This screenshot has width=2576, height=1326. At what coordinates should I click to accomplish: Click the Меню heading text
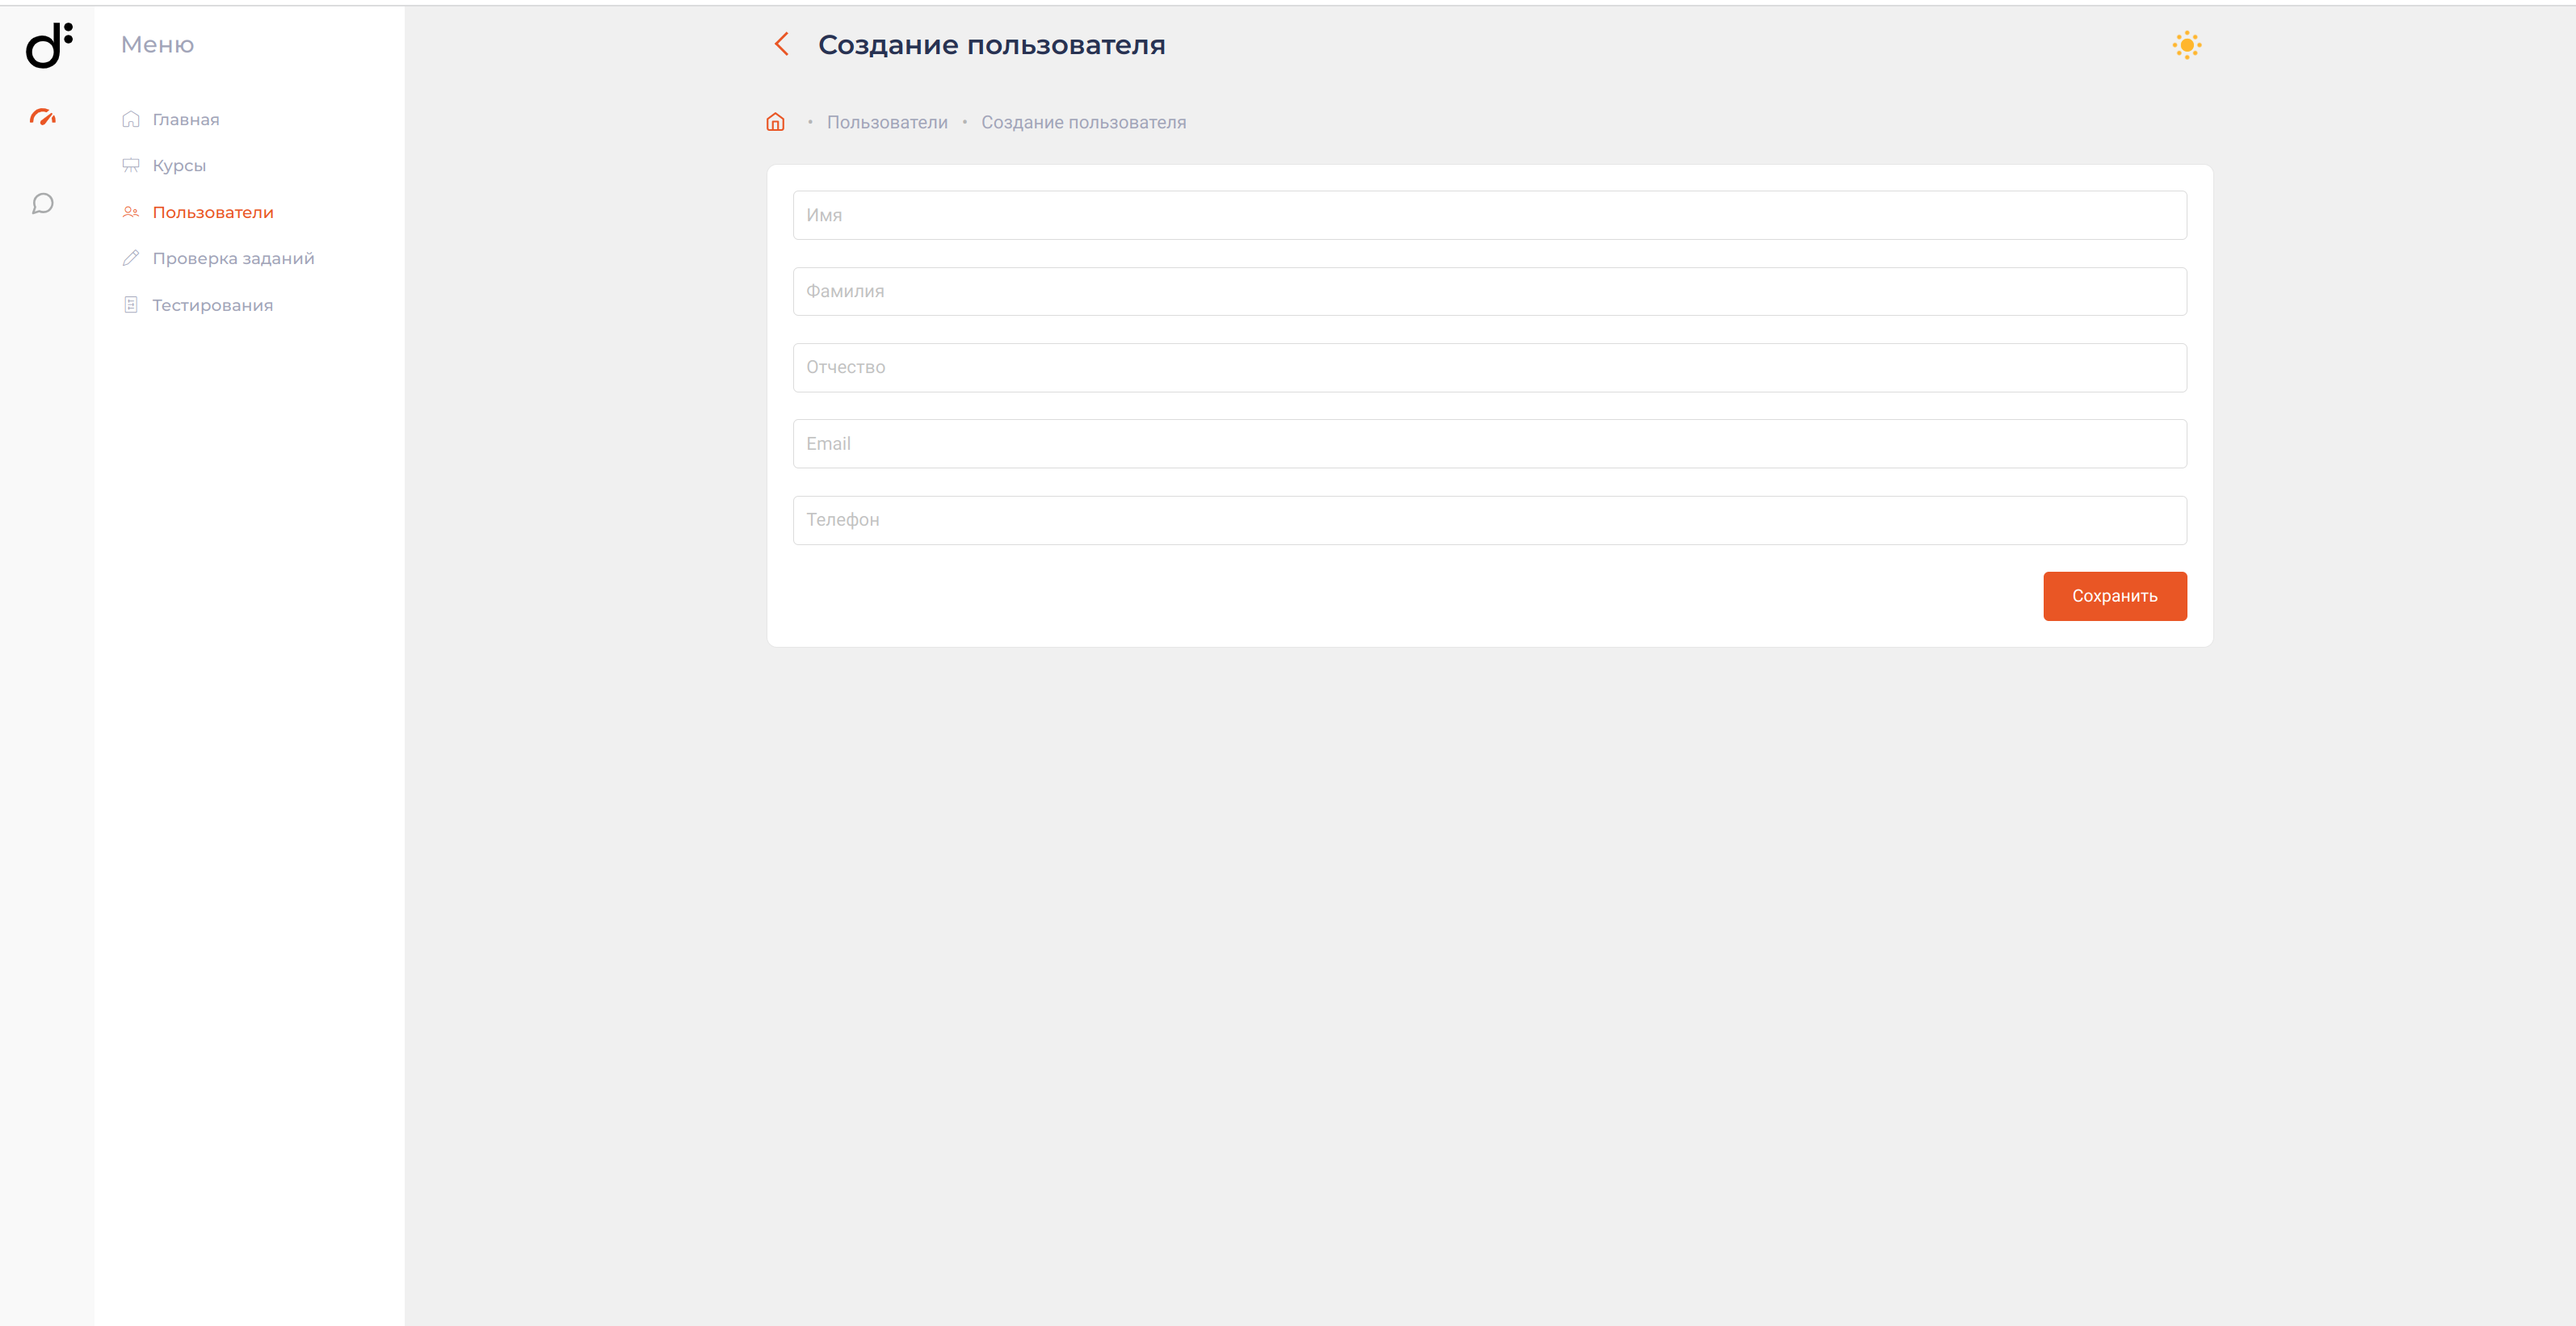(157, 44)
